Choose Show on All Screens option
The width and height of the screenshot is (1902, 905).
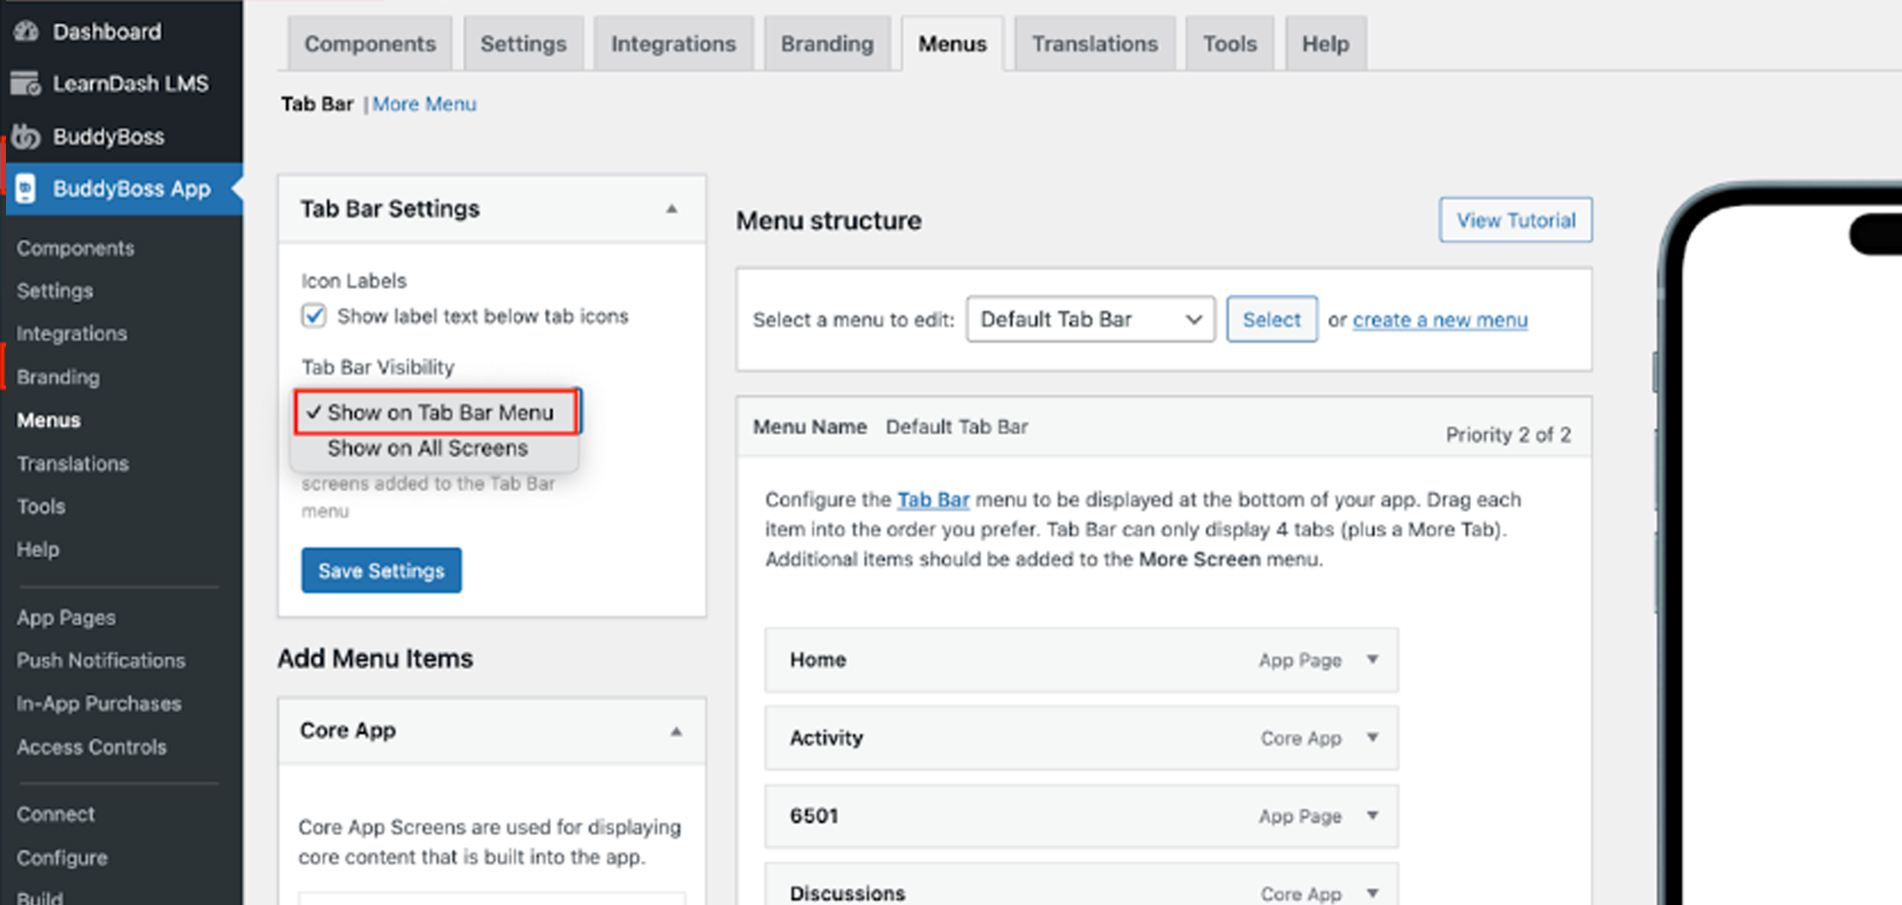coord(427,448)
